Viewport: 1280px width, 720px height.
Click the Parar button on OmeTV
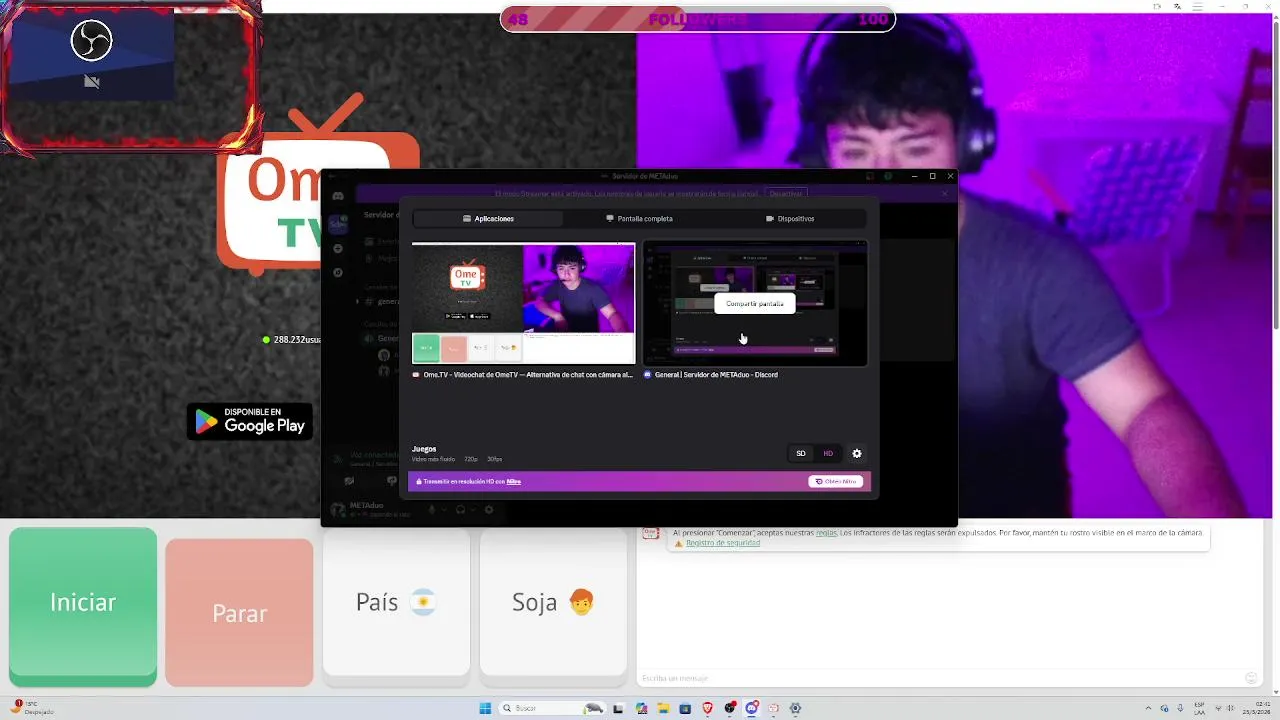[239, 612]
